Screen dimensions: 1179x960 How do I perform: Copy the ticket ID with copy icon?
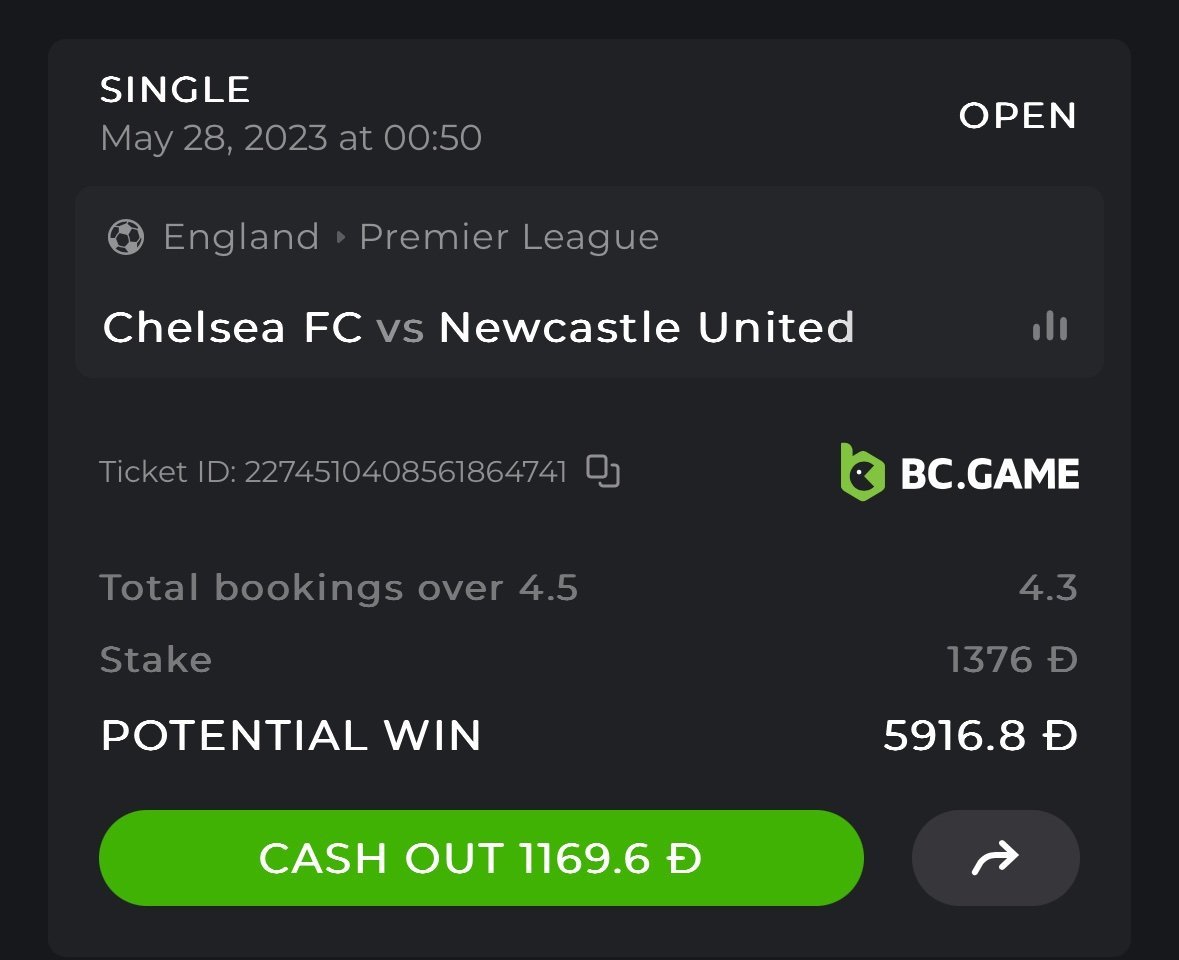[x=603, y=470]
